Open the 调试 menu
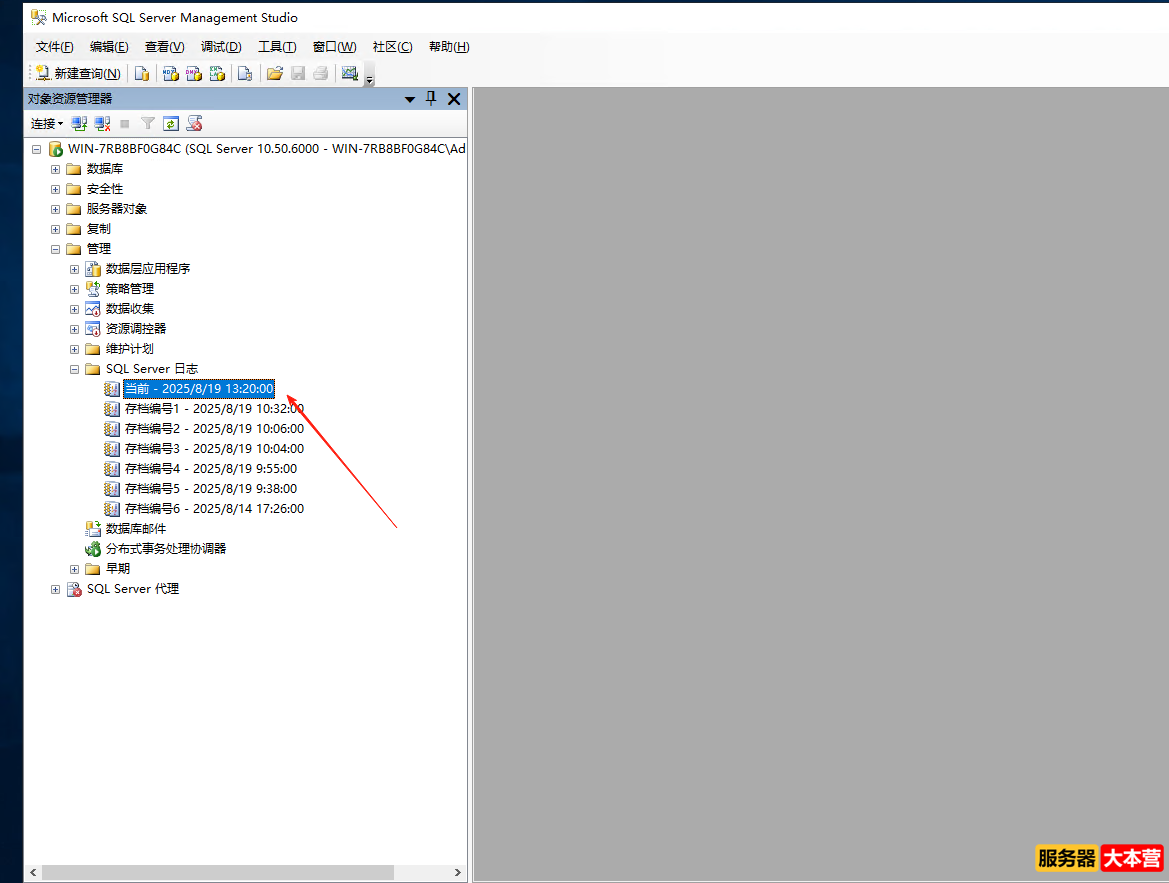 (221, 46)
